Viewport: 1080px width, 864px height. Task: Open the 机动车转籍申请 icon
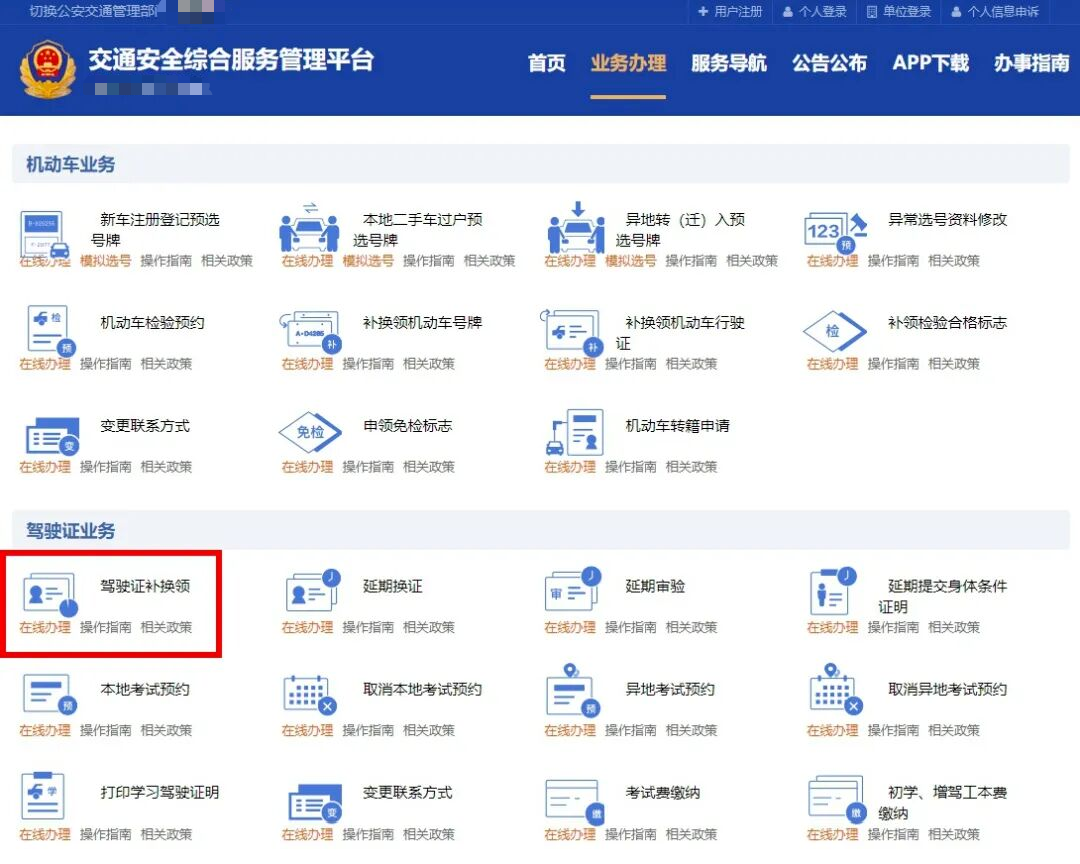coord(574,432)
